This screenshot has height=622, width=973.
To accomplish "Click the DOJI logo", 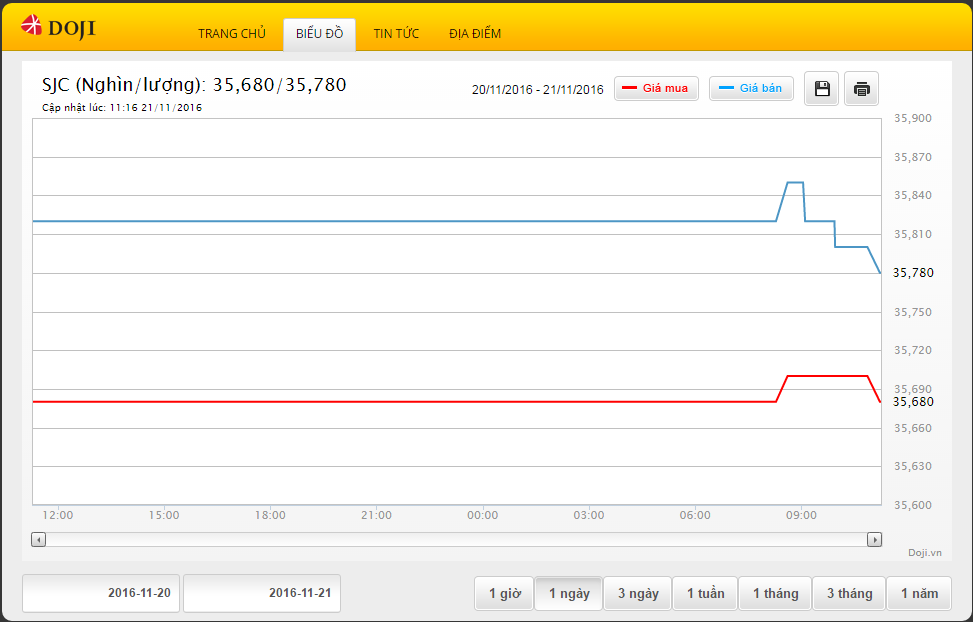I will coord(58,27).
